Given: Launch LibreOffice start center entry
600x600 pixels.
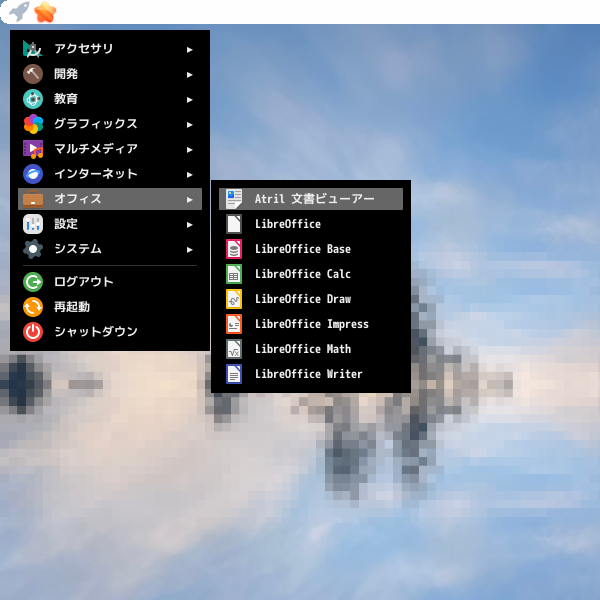Looking at the screenshot, I should 311,224.
